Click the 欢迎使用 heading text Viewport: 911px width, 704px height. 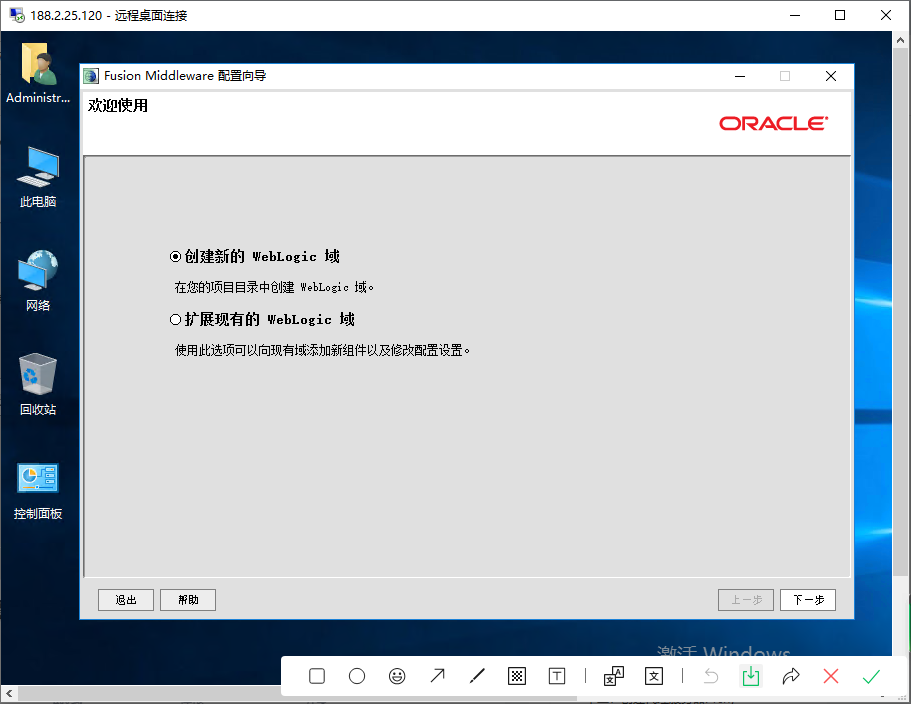point(118,106)
